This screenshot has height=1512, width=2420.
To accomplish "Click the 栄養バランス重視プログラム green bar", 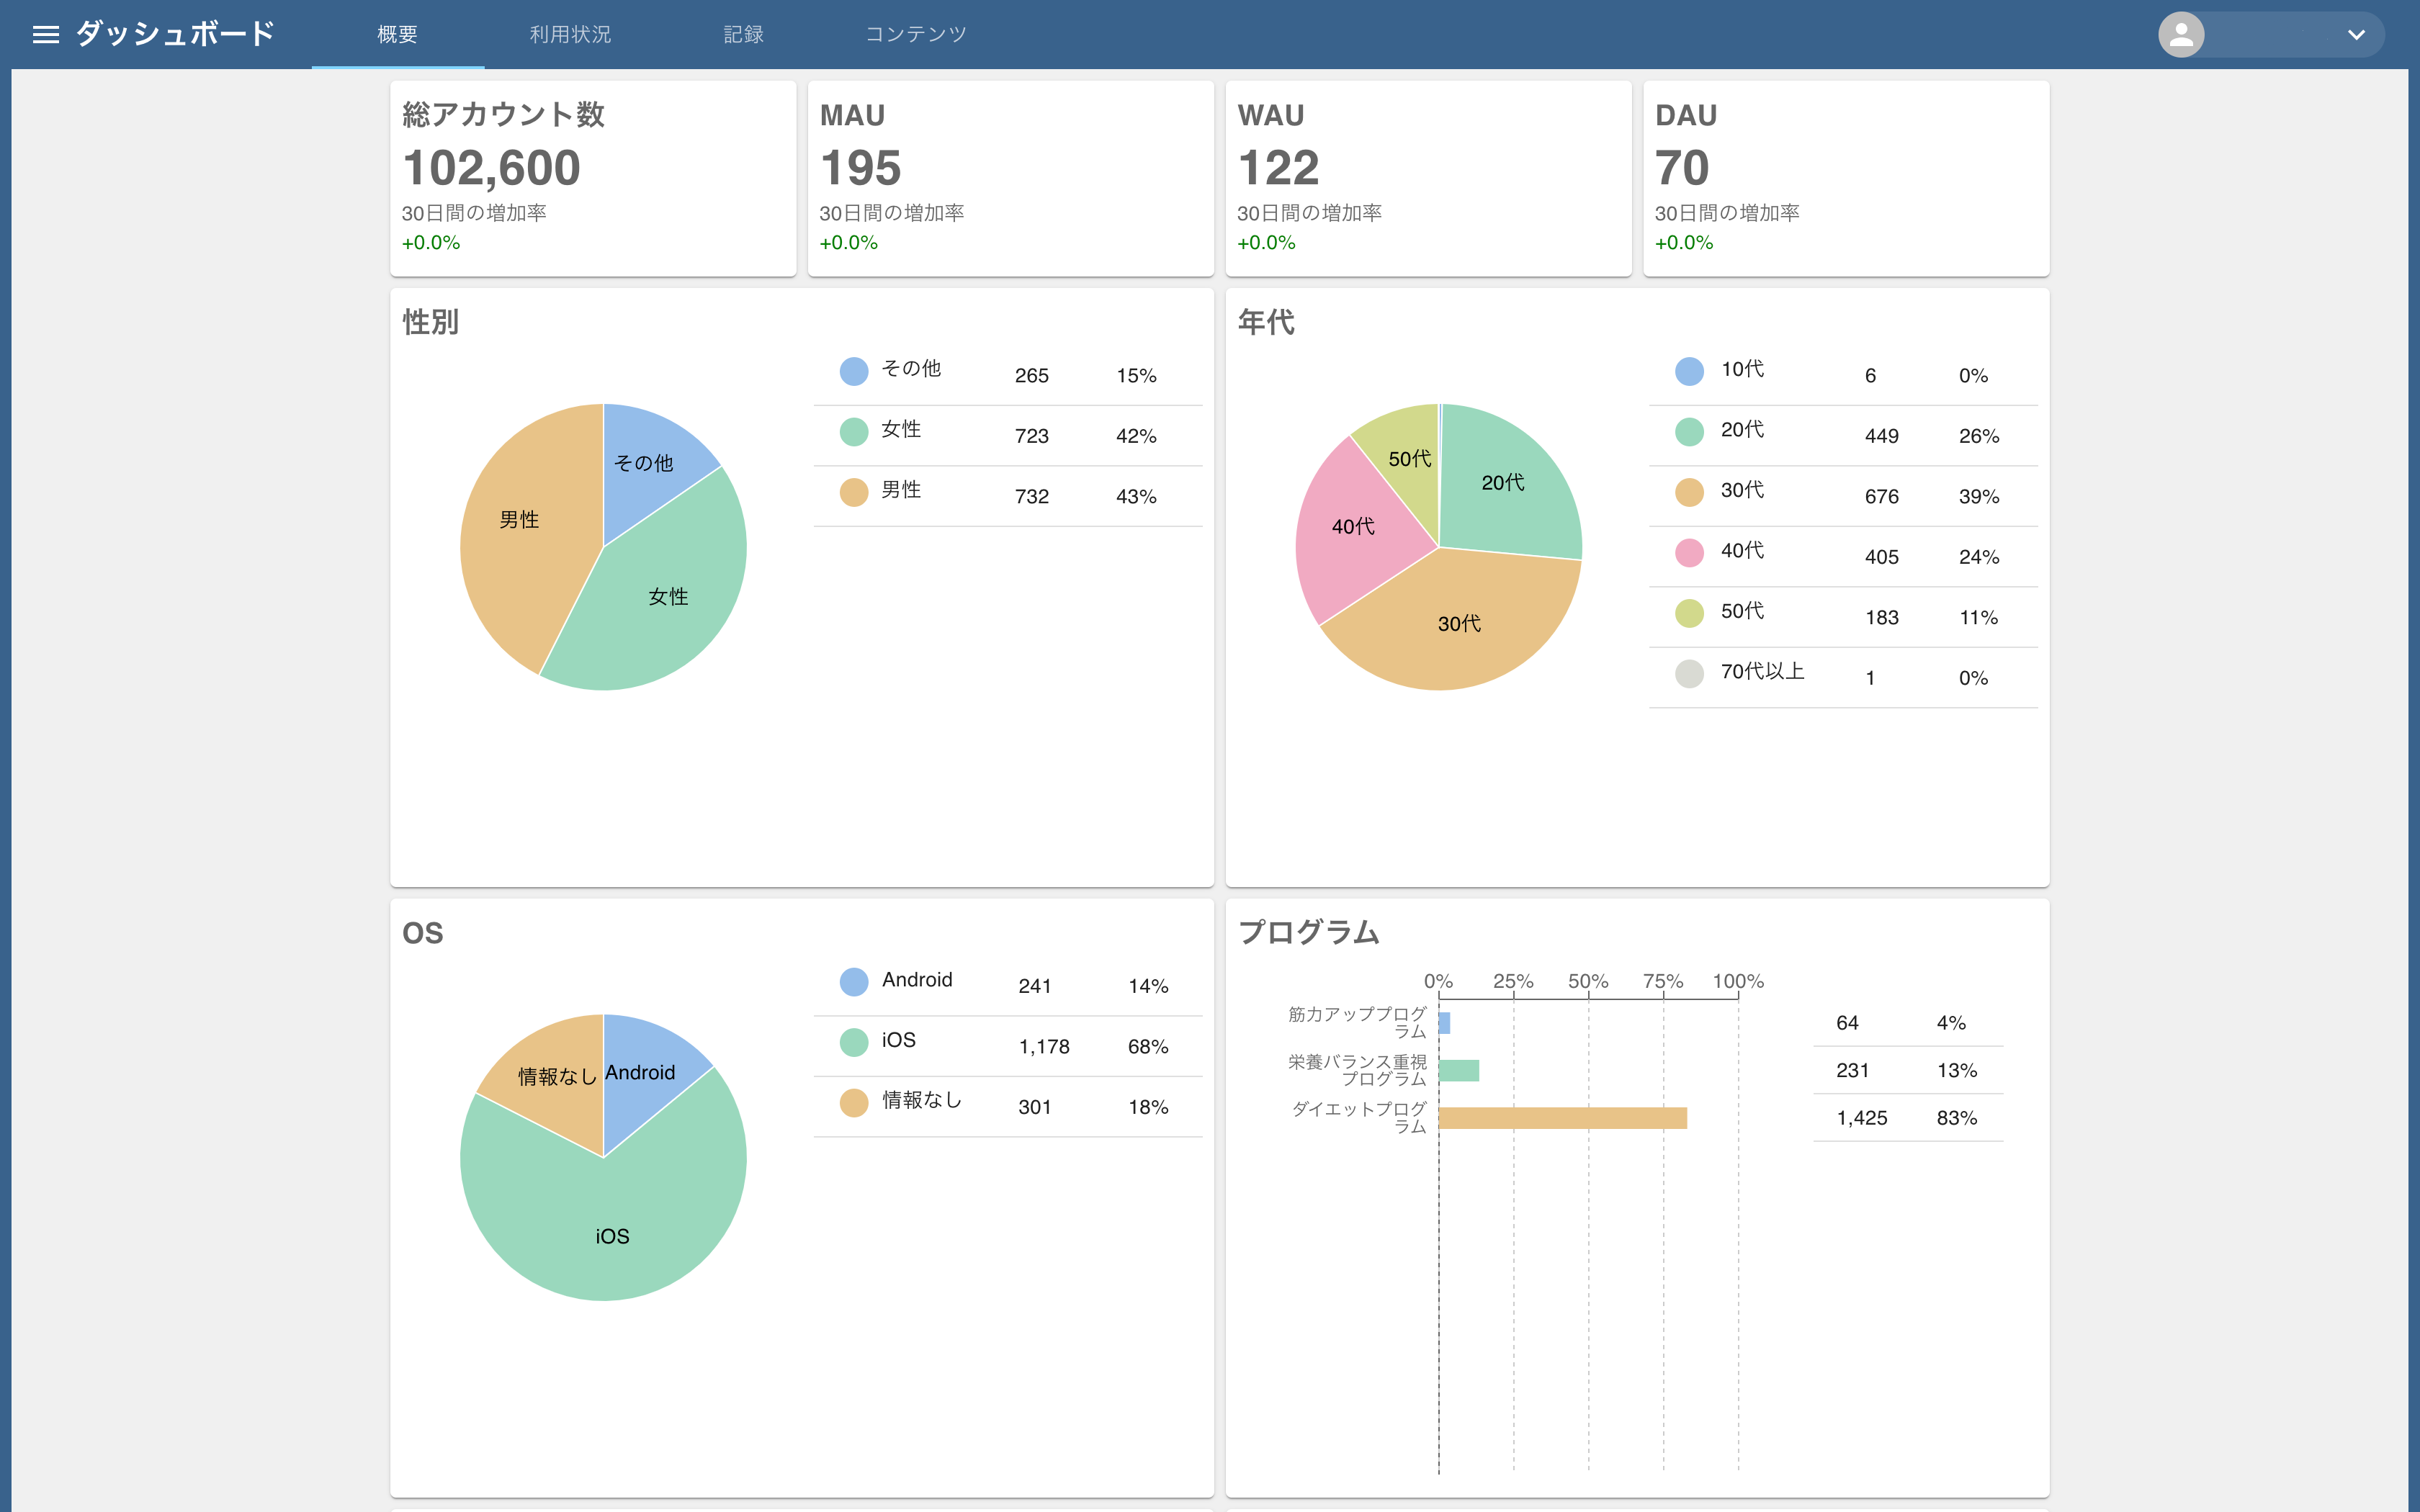I will [x=1459, y=1071].
